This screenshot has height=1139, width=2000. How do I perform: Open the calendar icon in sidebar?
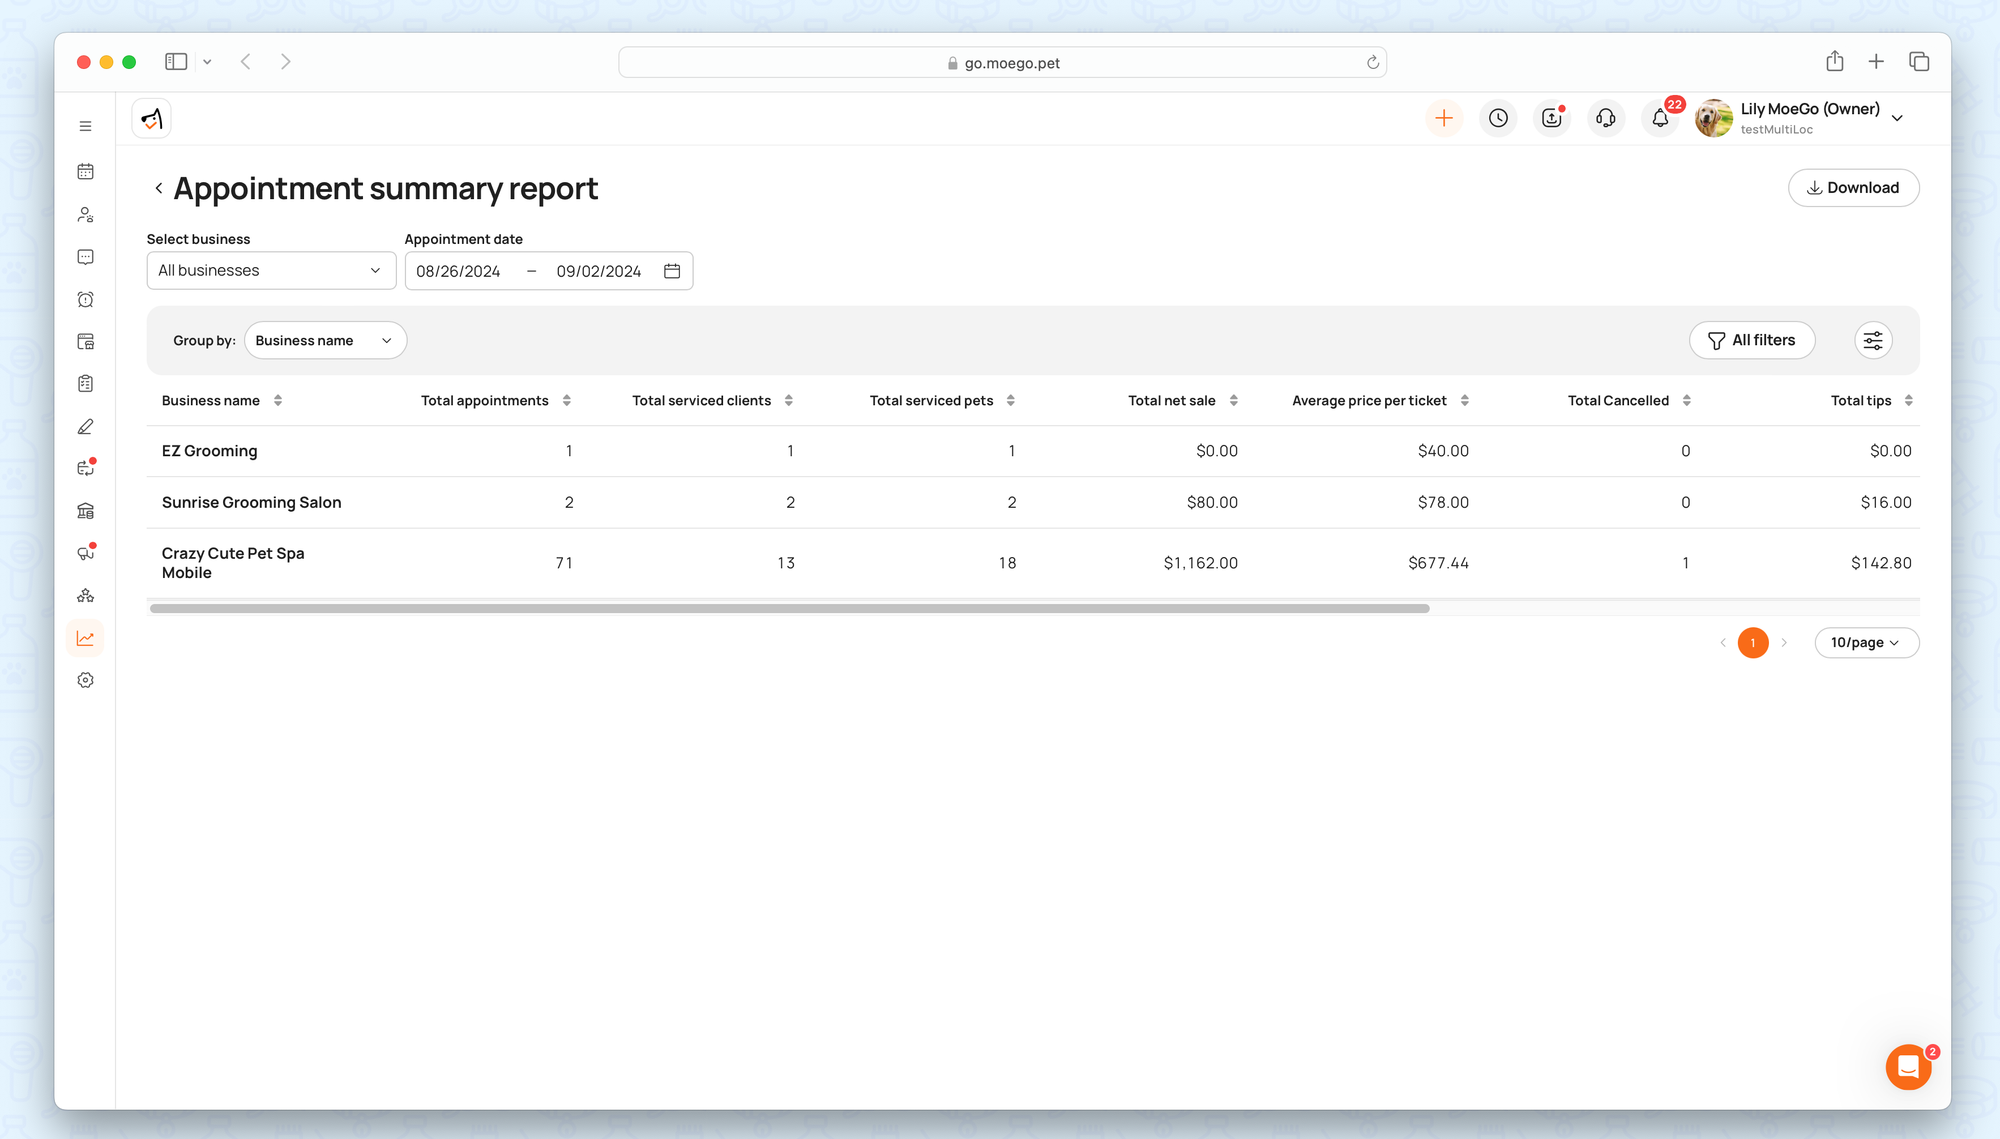86,172
